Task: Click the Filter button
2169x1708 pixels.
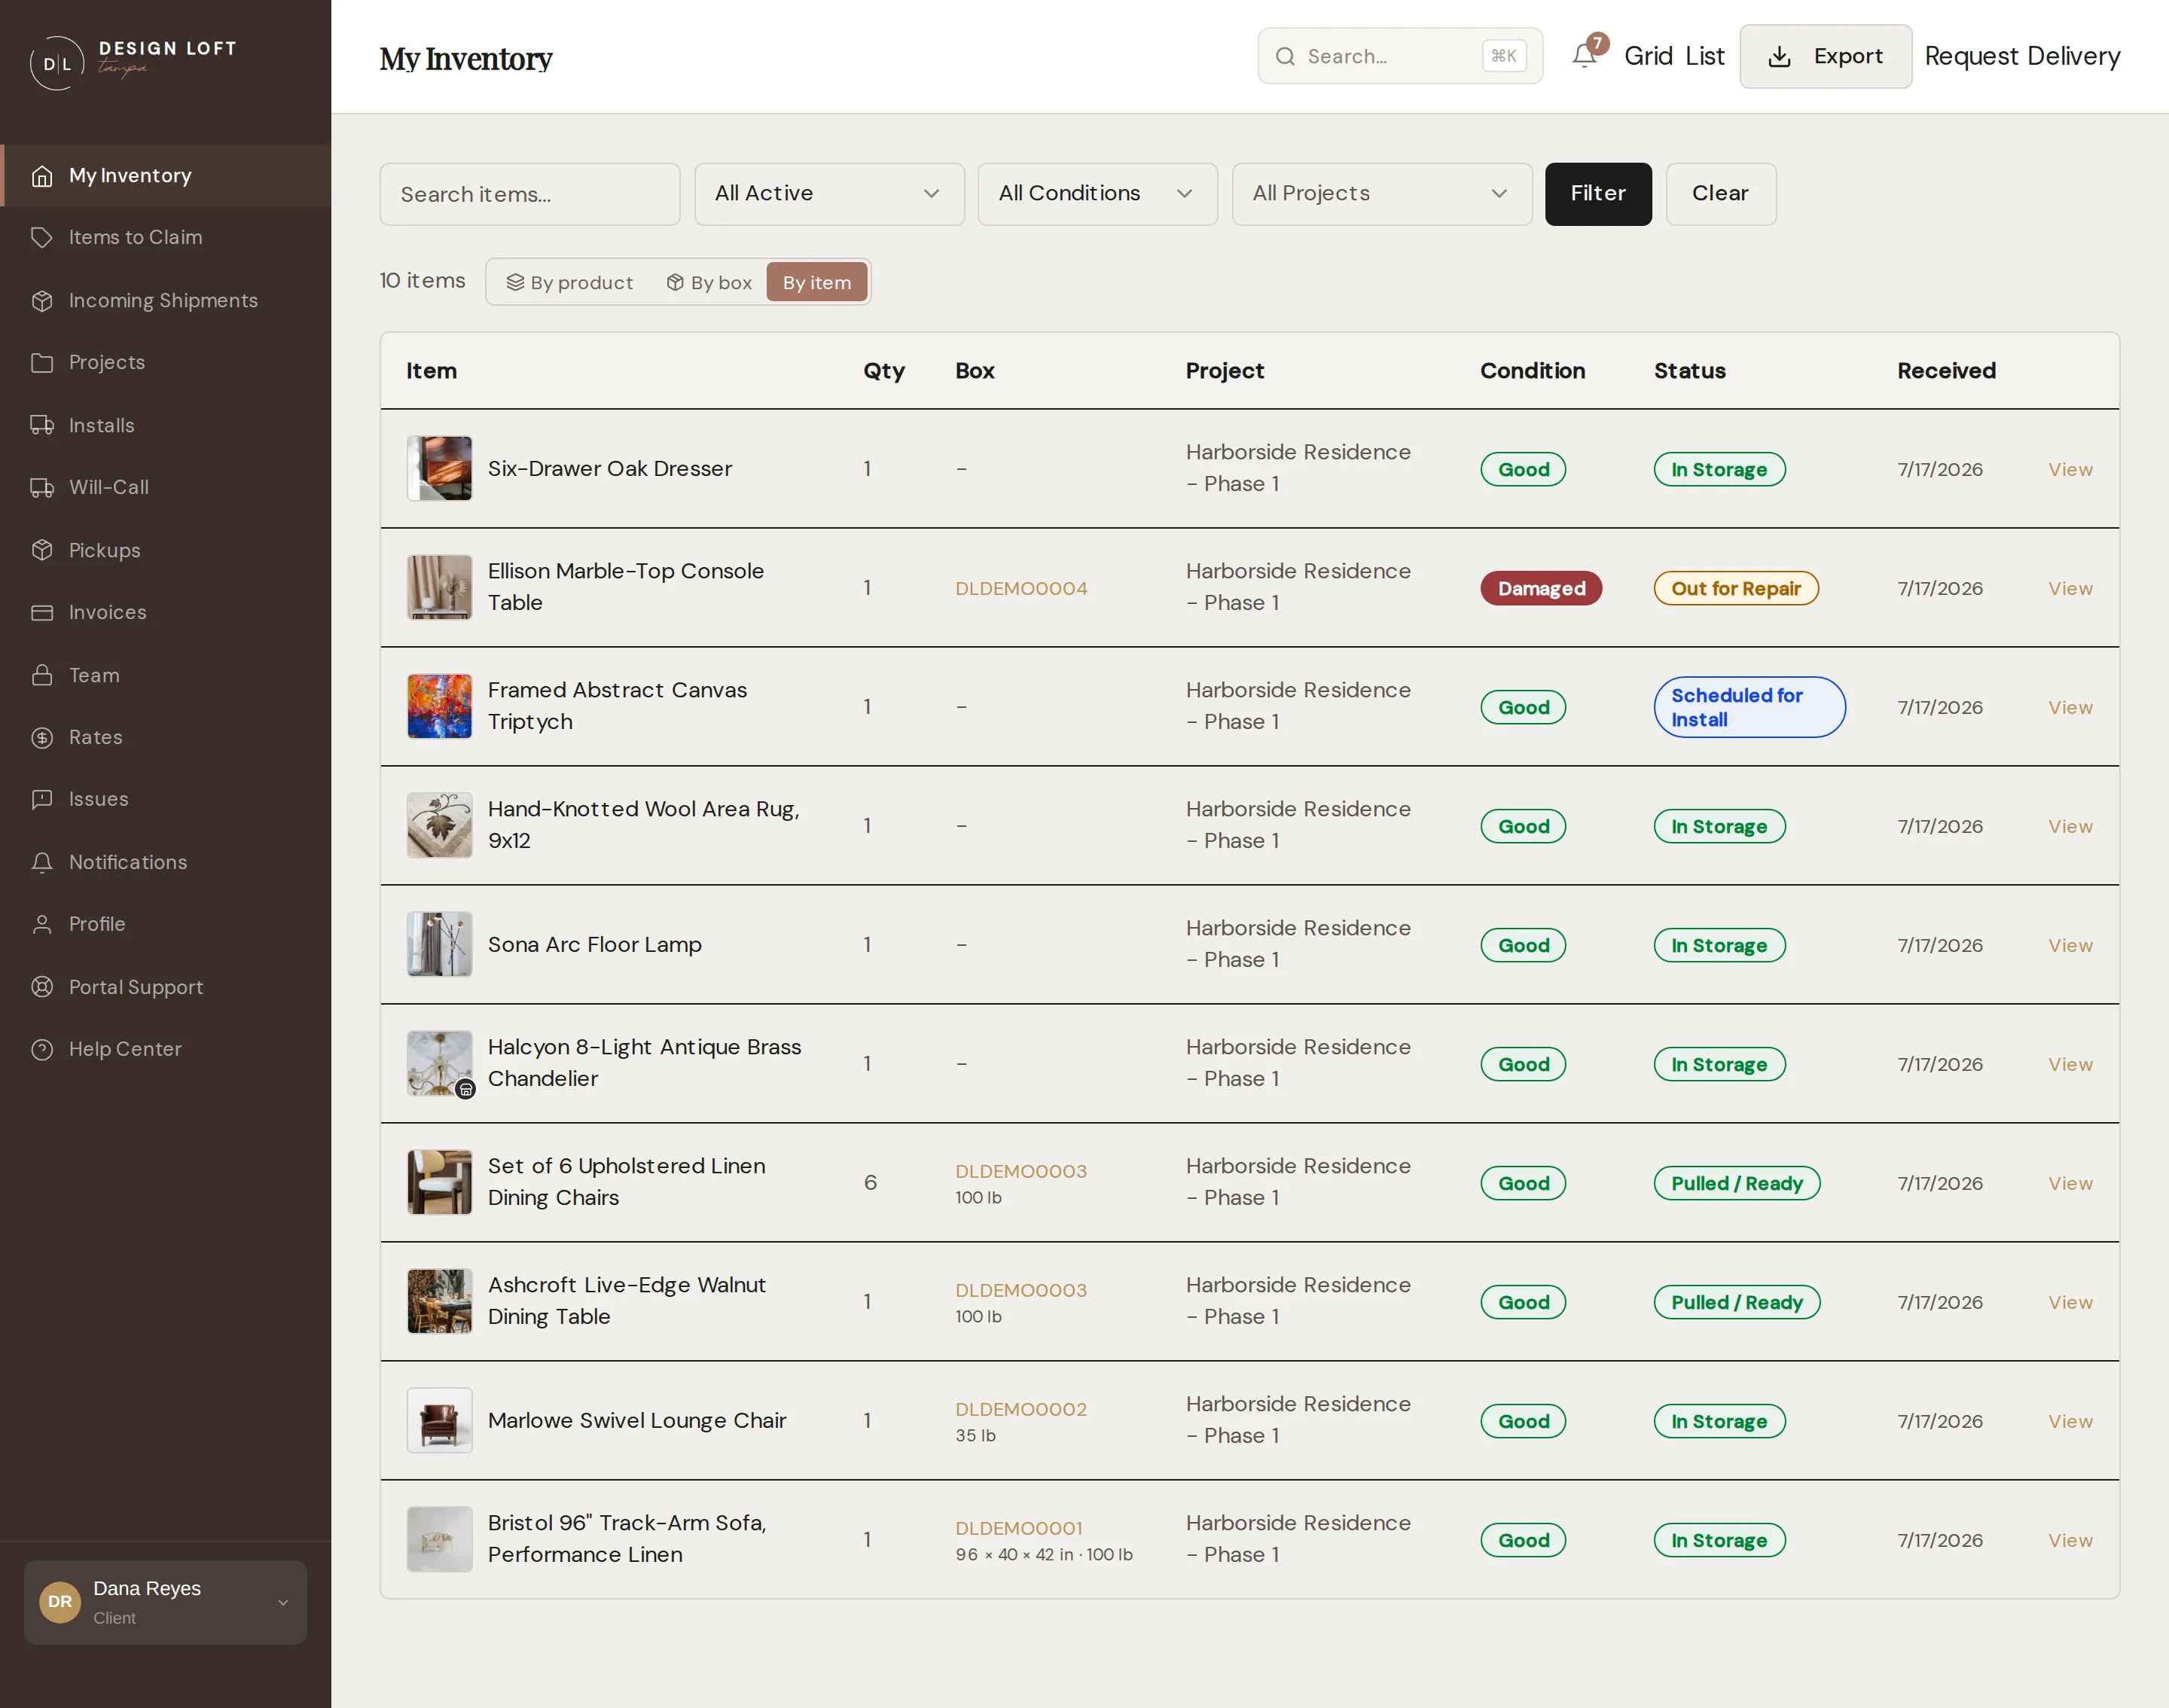Action: 1598,193
